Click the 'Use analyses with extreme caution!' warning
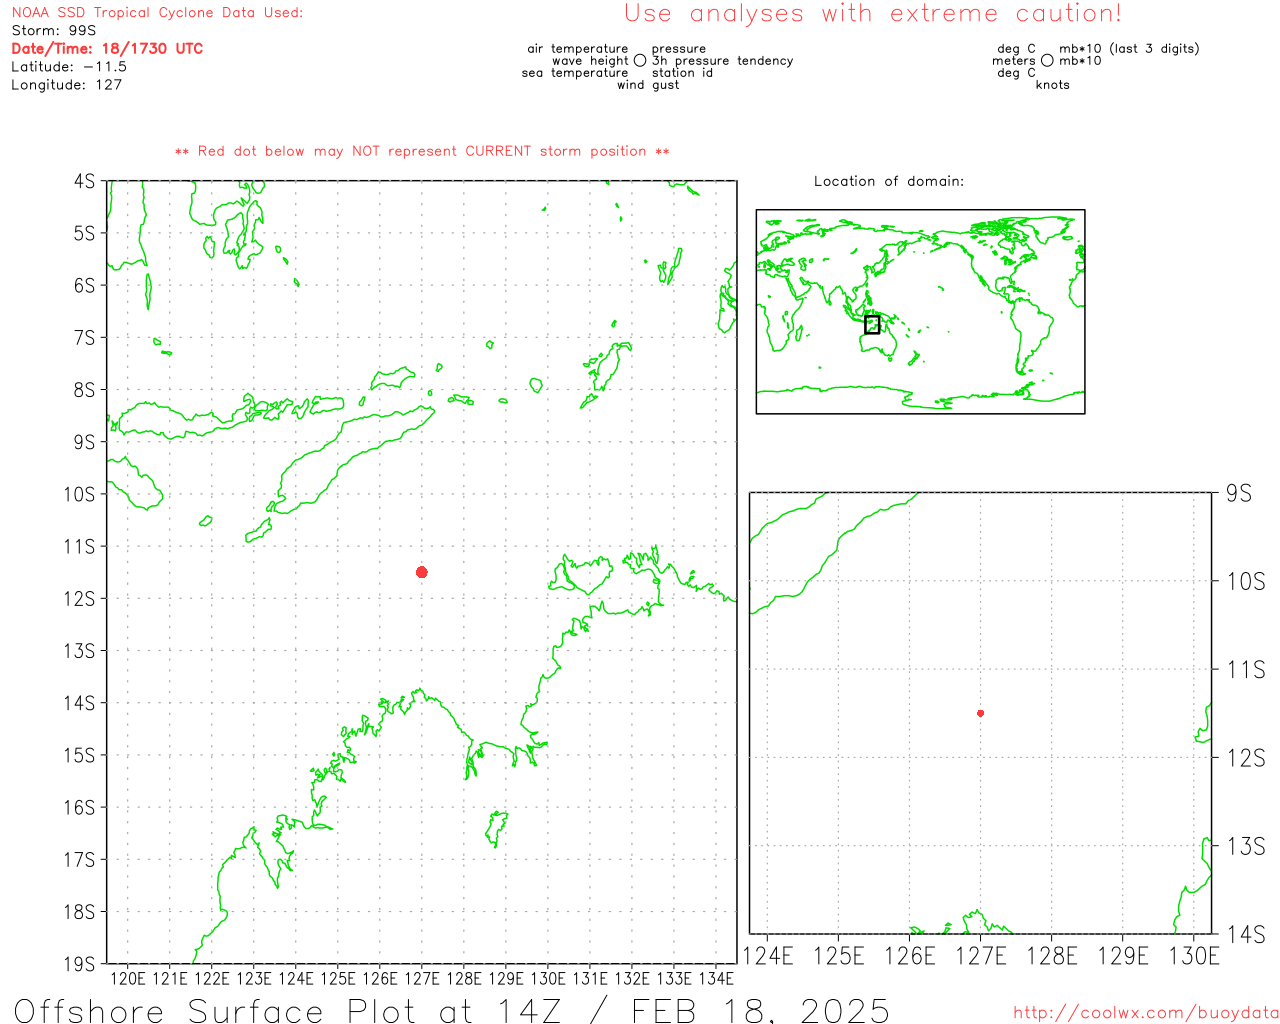 tap(873, 14)
